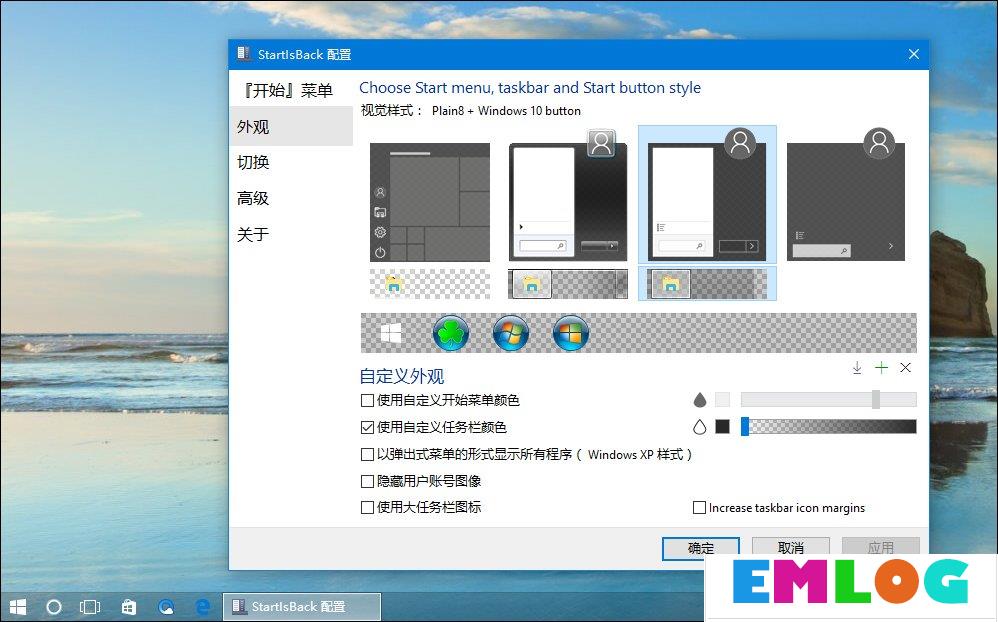
Task: Open Task View on the taskbar
Action: pos(90,607)
